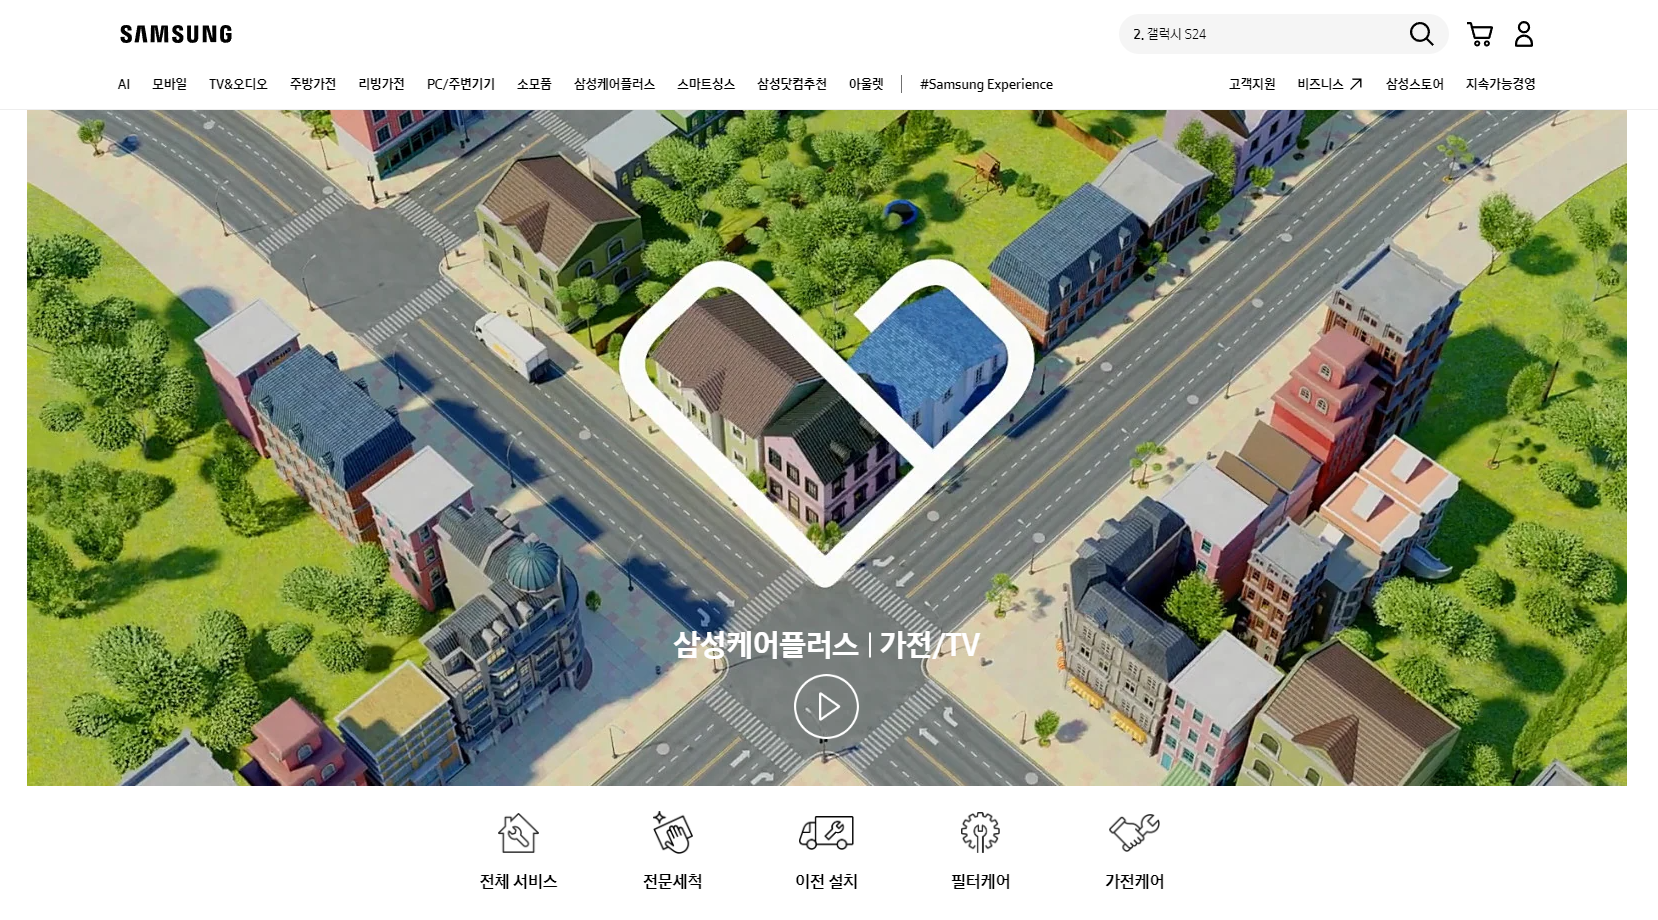Open the 아울렛 menu
The image size is (1658, 920).
[866, 84]
